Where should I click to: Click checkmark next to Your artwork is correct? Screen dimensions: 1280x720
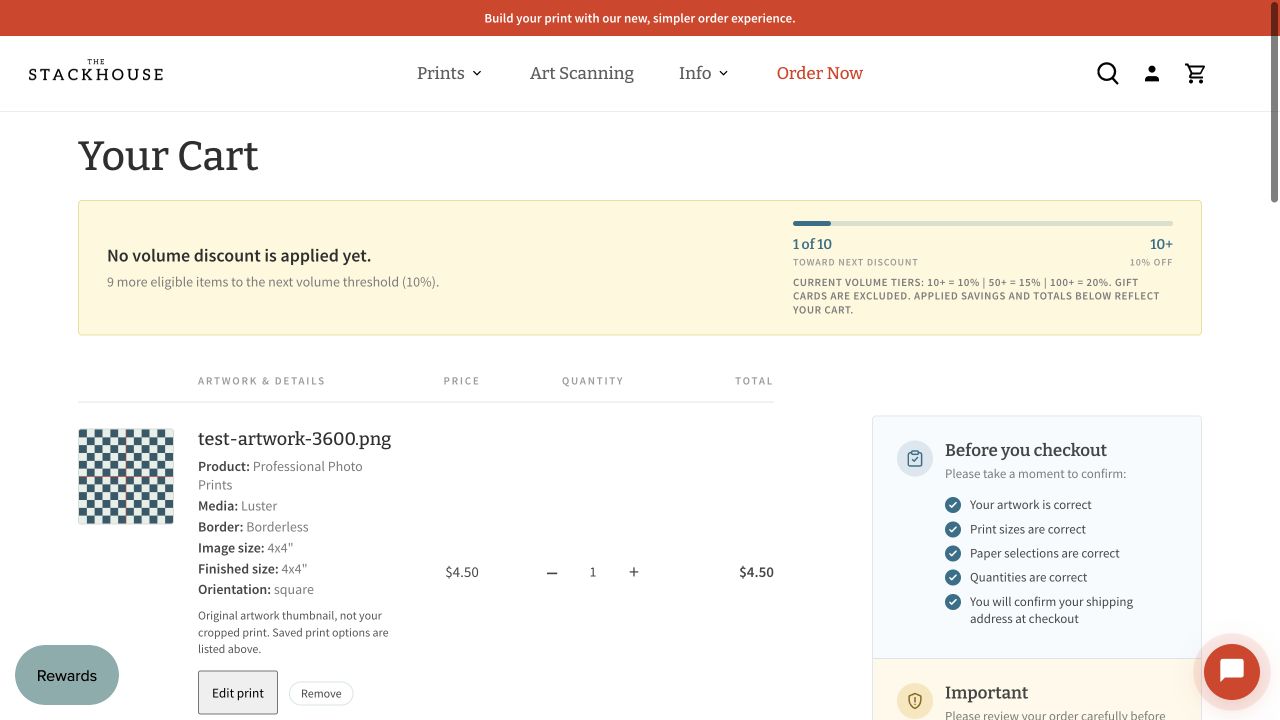953,505
